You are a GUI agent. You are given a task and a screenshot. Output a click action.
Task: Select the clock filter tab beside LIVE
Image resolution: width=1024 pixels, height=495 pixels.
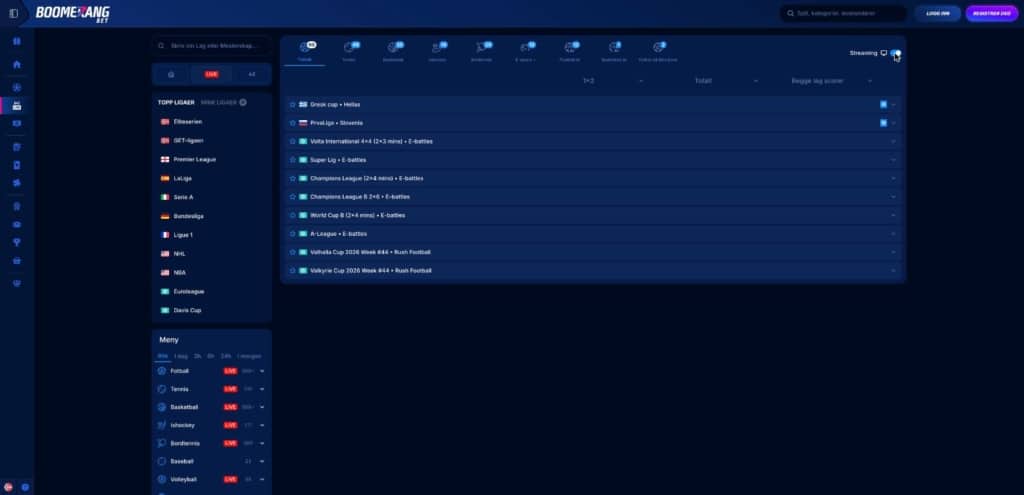(x=171, y=74)
